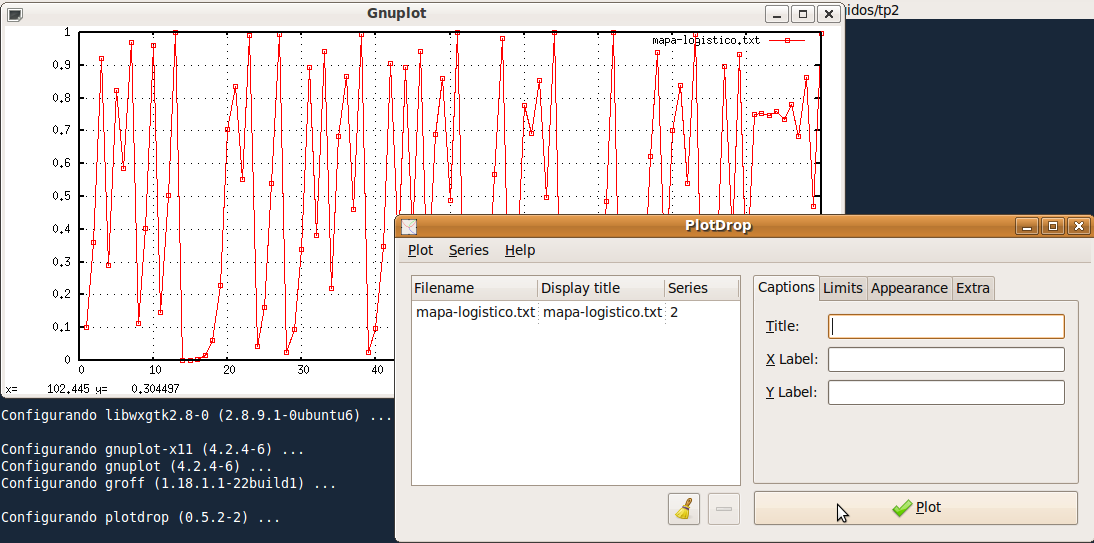Minimize the PlotDrop window
Image resolution: width=1094 pixels, height=543 pixels.
click(1027, 226)
